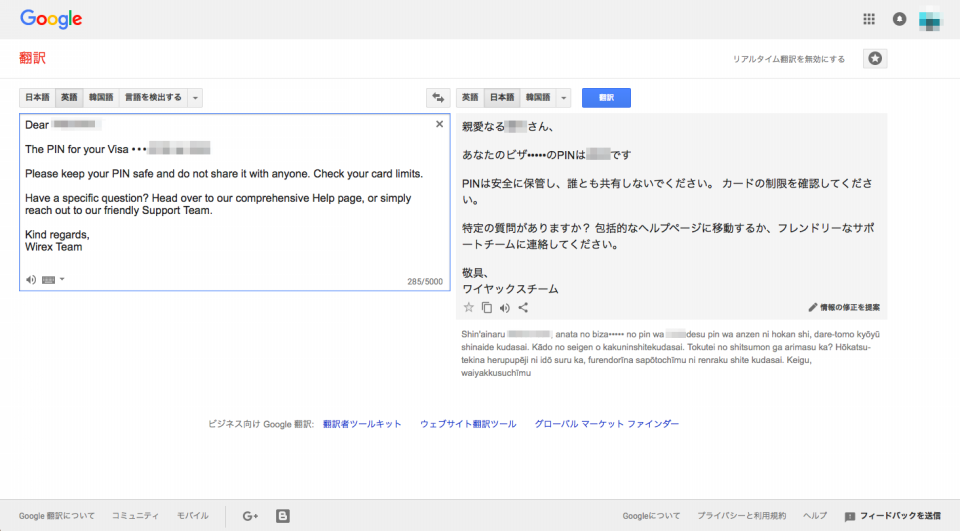Click the 'Kind regards,' source line

(57, 235)
